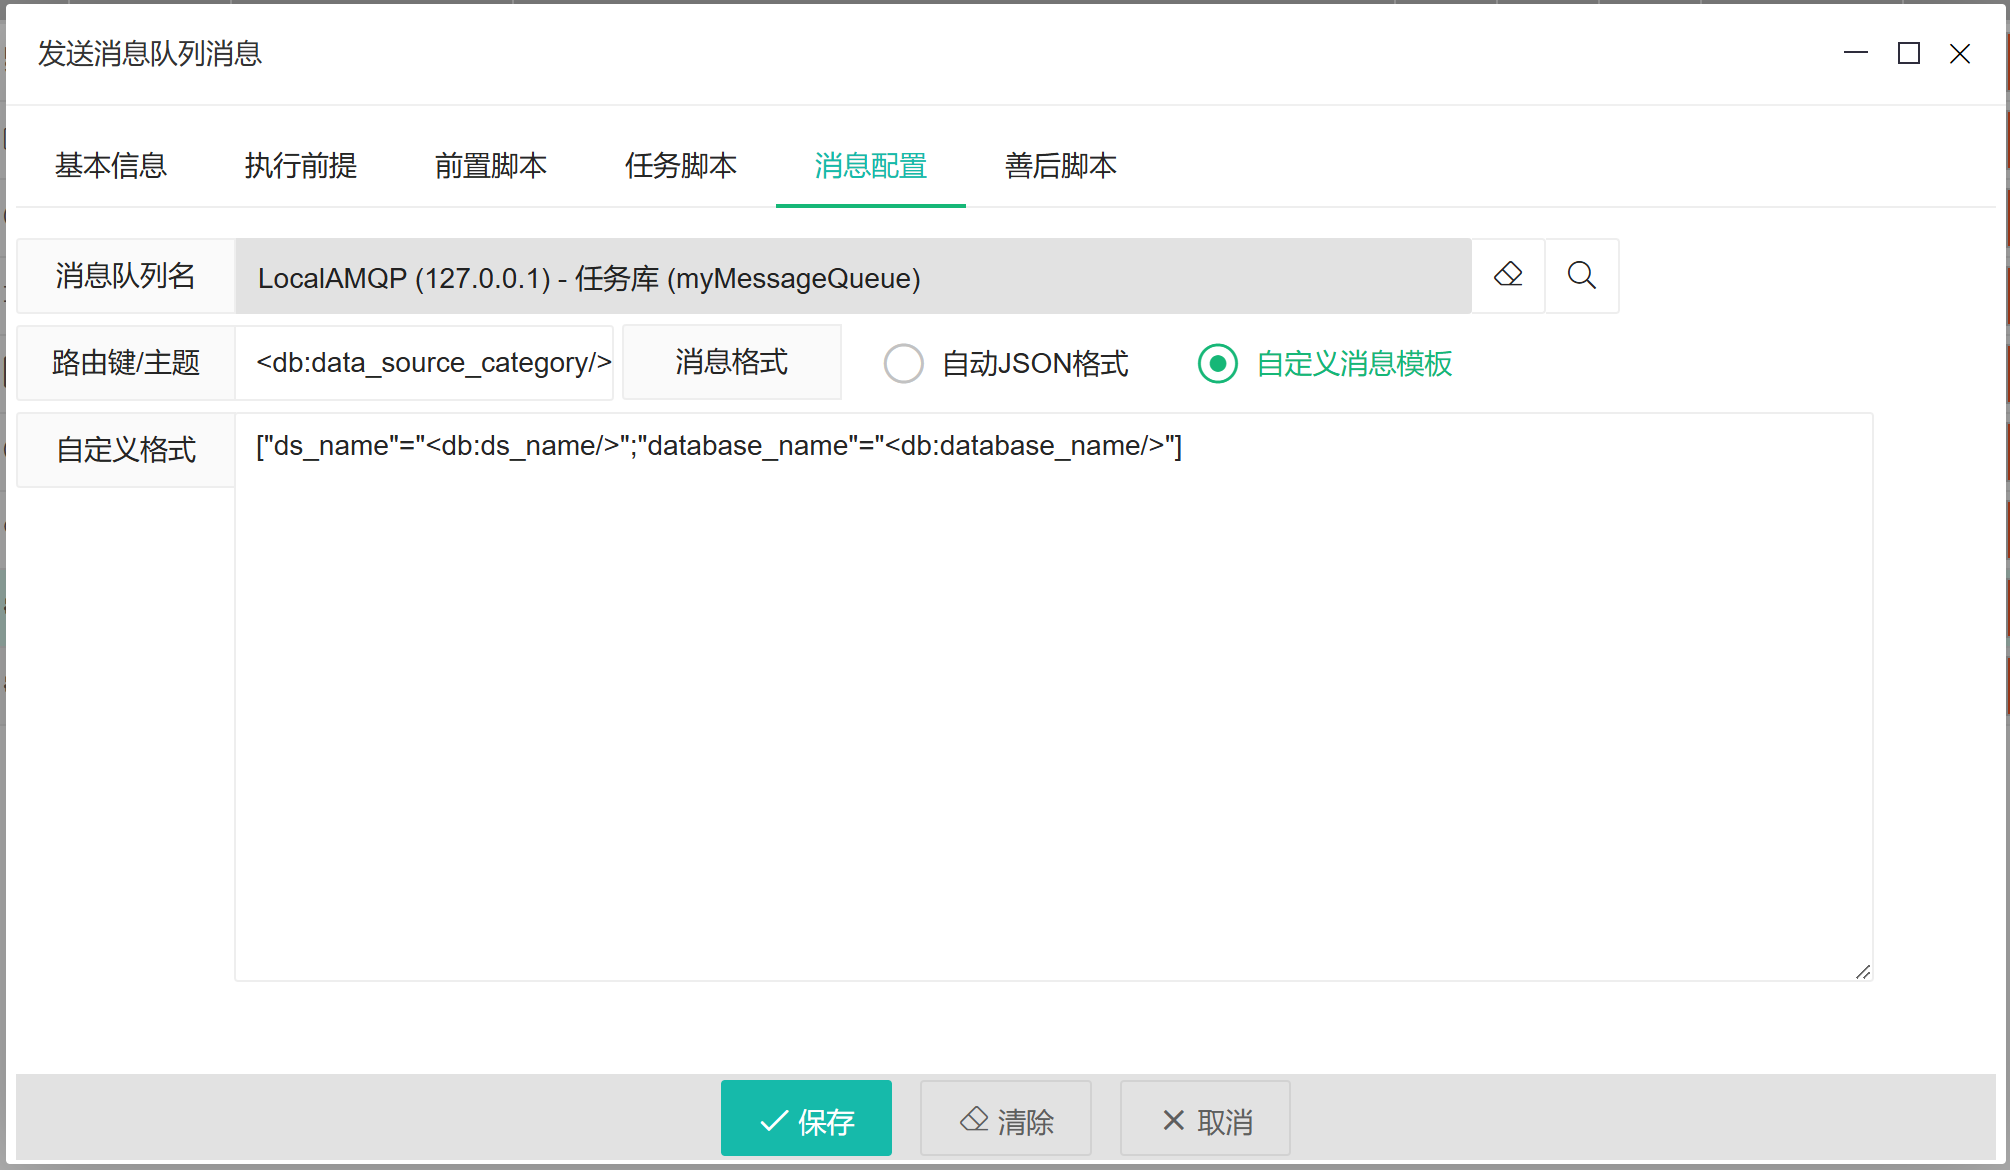The width and height of the screenshot is (2010, 1170).
Task: Click inside the 自定义格式 text area
Action: point(1053,697)
